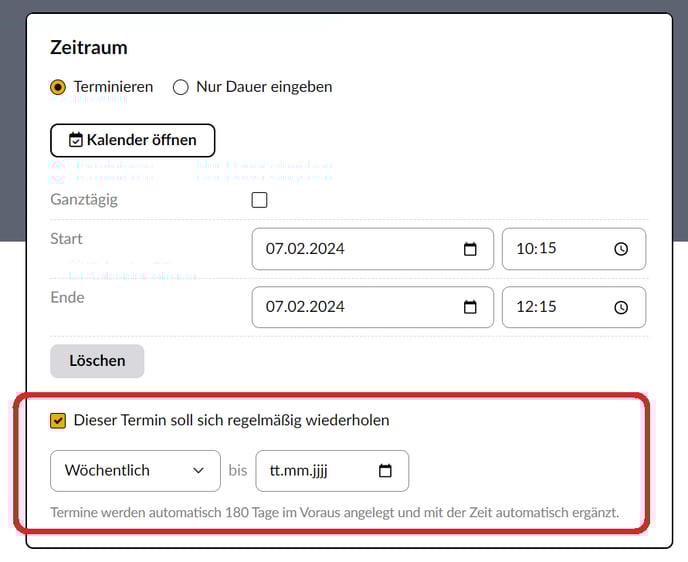688x562 pixels.
Task: Expand the Wöchentlich recurrence dropdown
Action: pyautogui.click(x=135, y=471)
